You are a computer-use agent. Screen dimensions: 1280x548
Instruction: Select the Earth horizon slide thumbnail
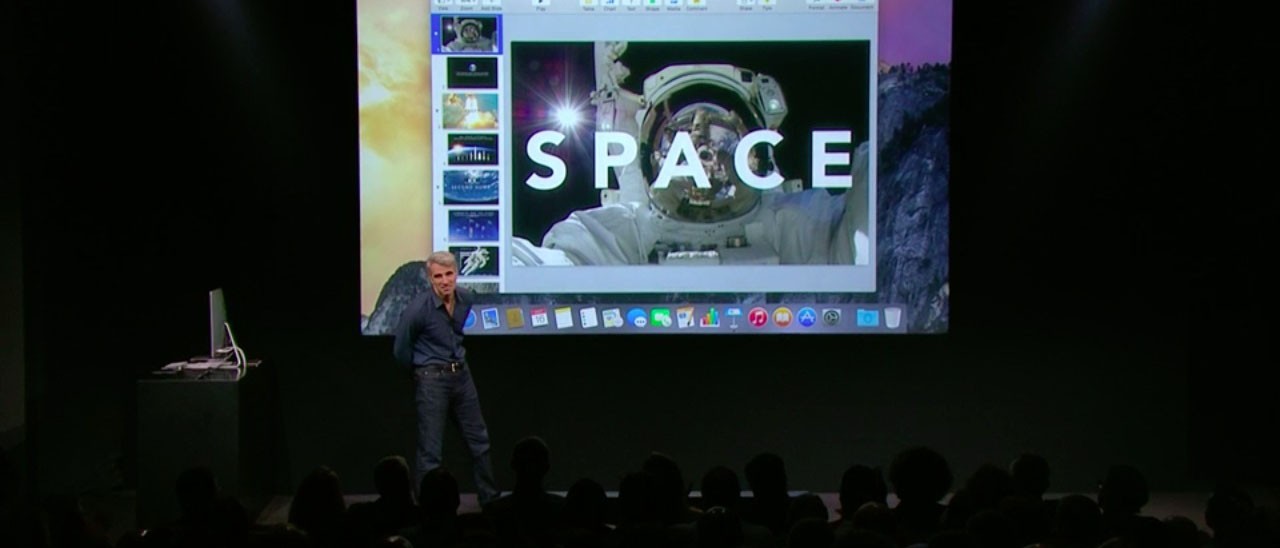pos(472,149)
